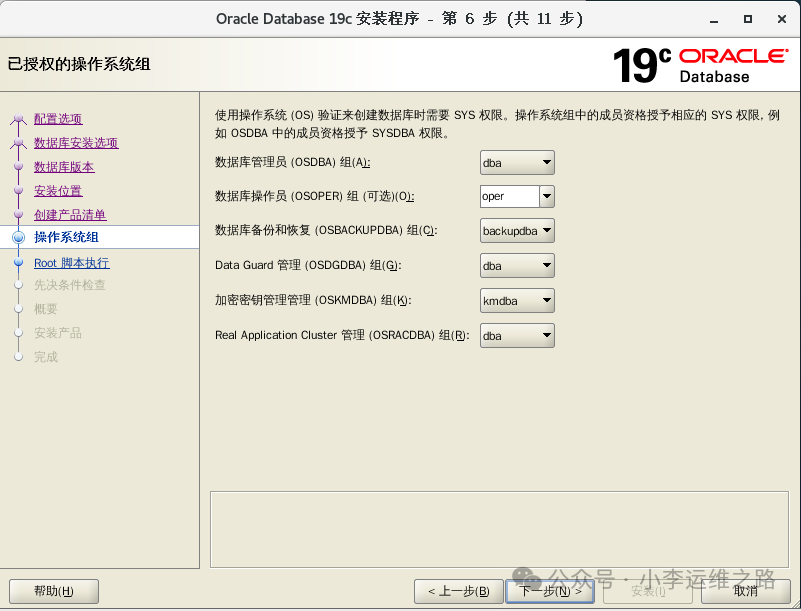Open the 安装位置 step link
The width and height of the screenshot is (801, 611).
[x=58, y=191]
